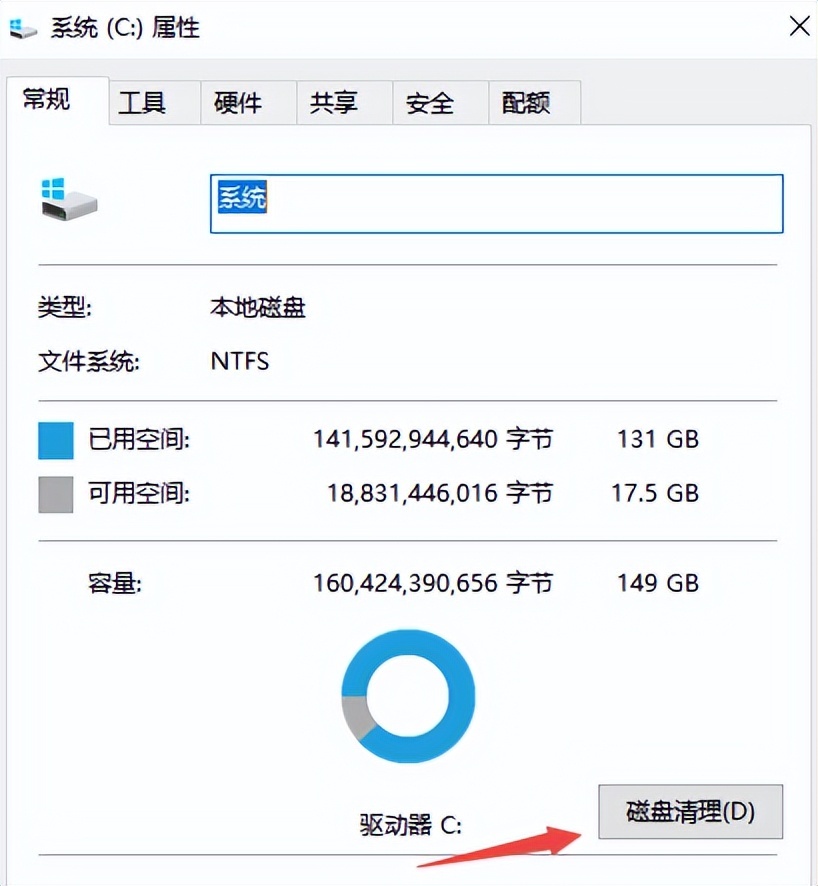Click the NTFS file system value
This screenshot has width=818, height=886.
(240, 362)
